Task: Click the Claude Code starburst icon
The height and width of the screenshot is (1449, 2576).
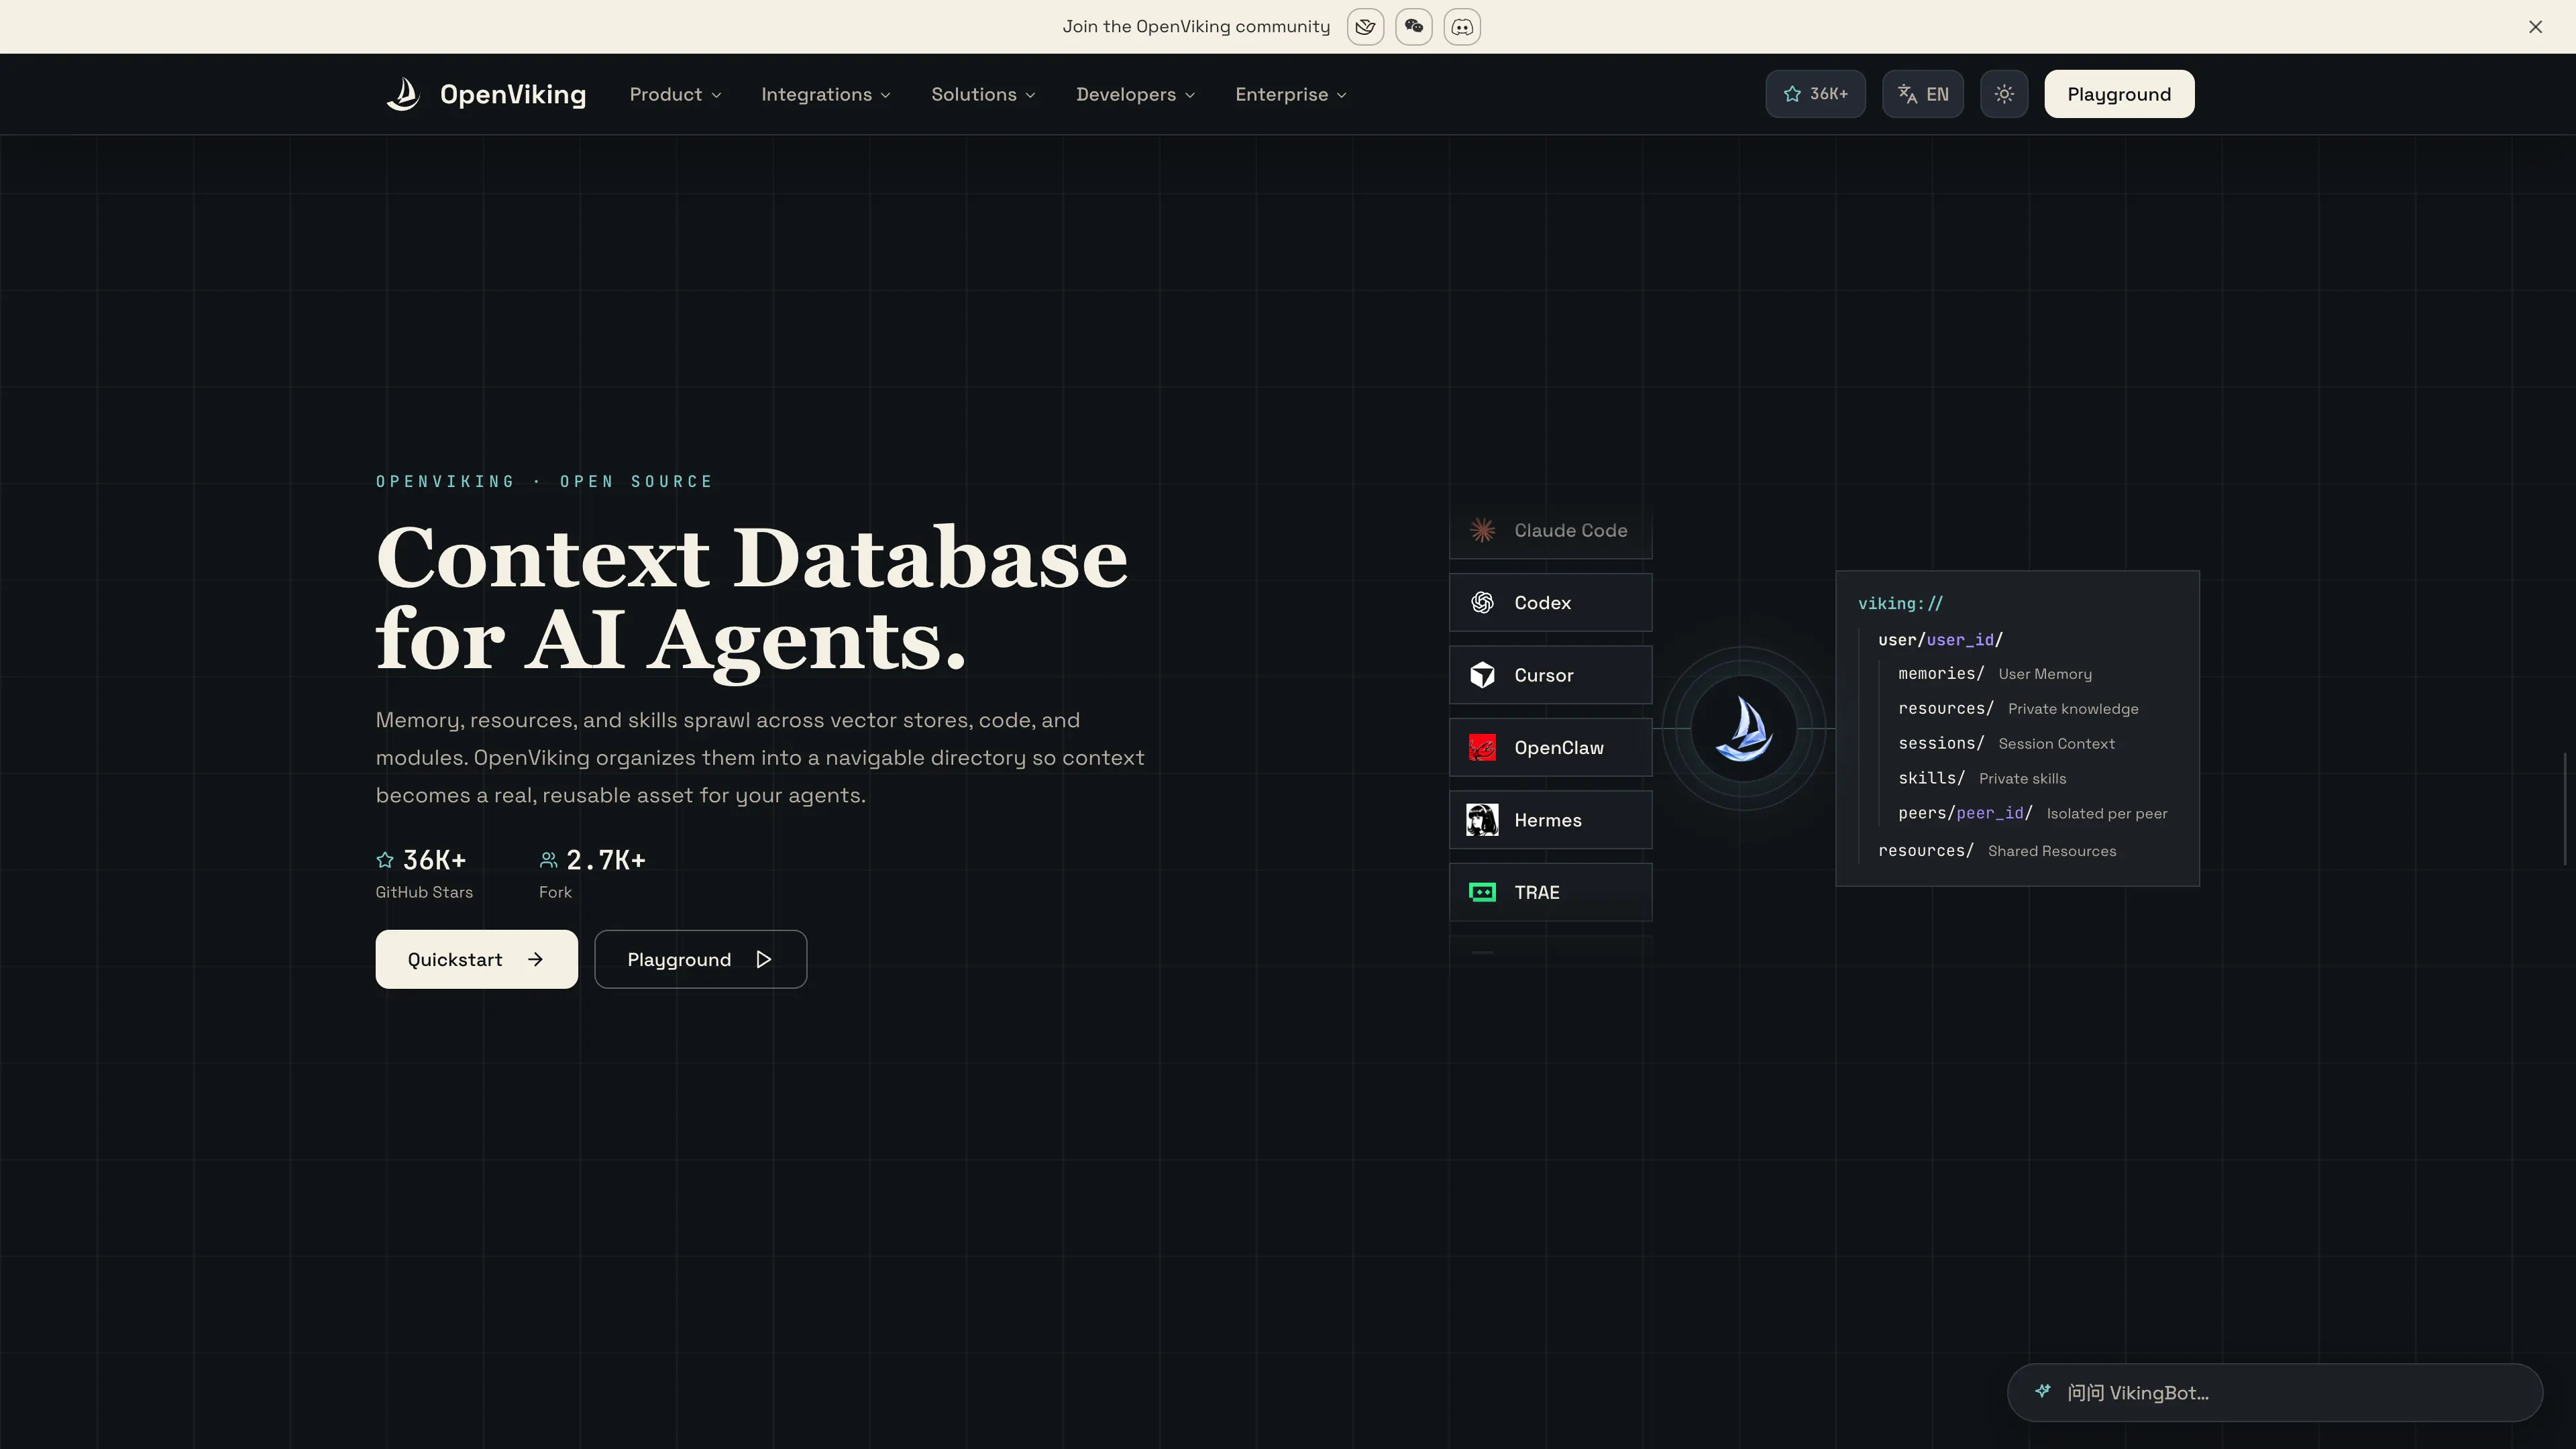Action: [x=1482, y=530]
